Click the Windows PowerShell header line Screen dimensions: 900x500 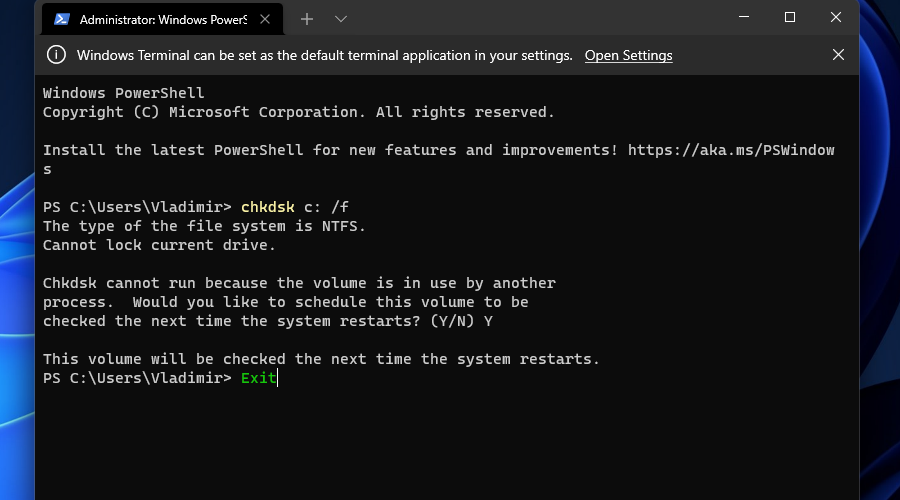click(123, 93)
